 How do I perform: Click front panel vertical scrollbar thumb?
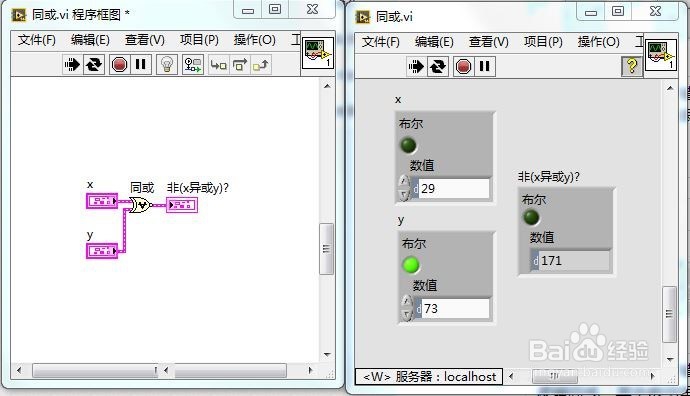(x=669, y=314)
